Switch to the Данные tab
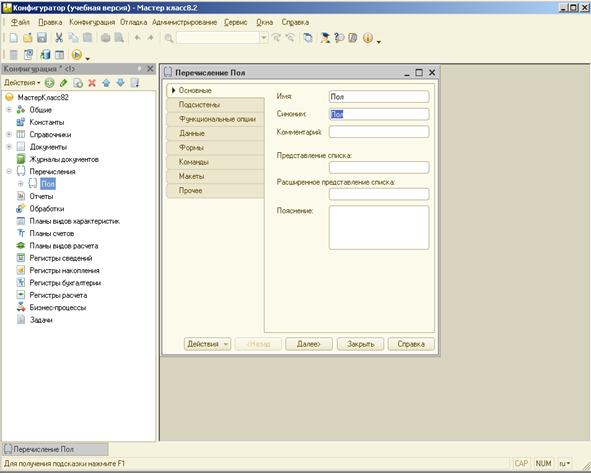The width and height of the screenshot is (591, 474). pos(215,133)
